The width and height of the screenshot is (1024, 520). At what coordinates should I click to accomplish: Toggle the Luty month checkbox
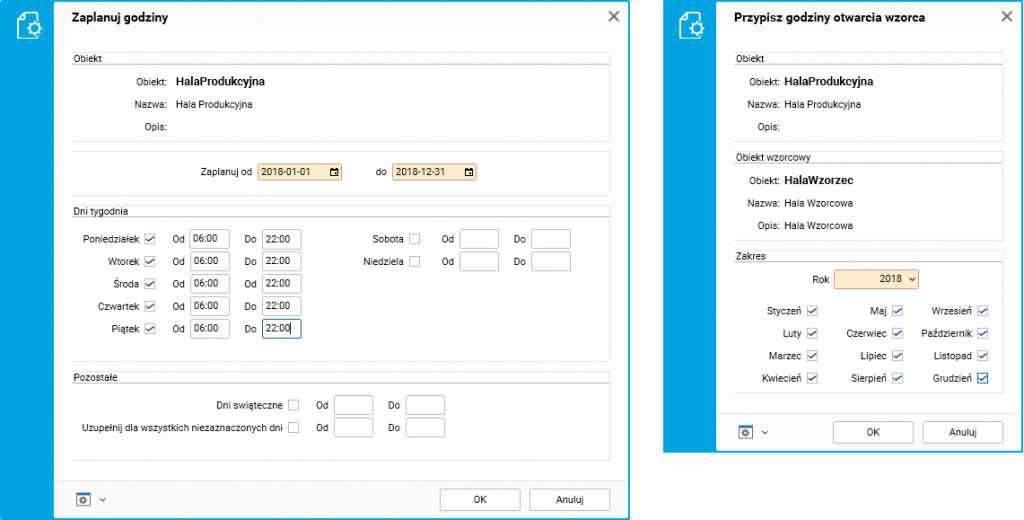(x=812, y=333)
